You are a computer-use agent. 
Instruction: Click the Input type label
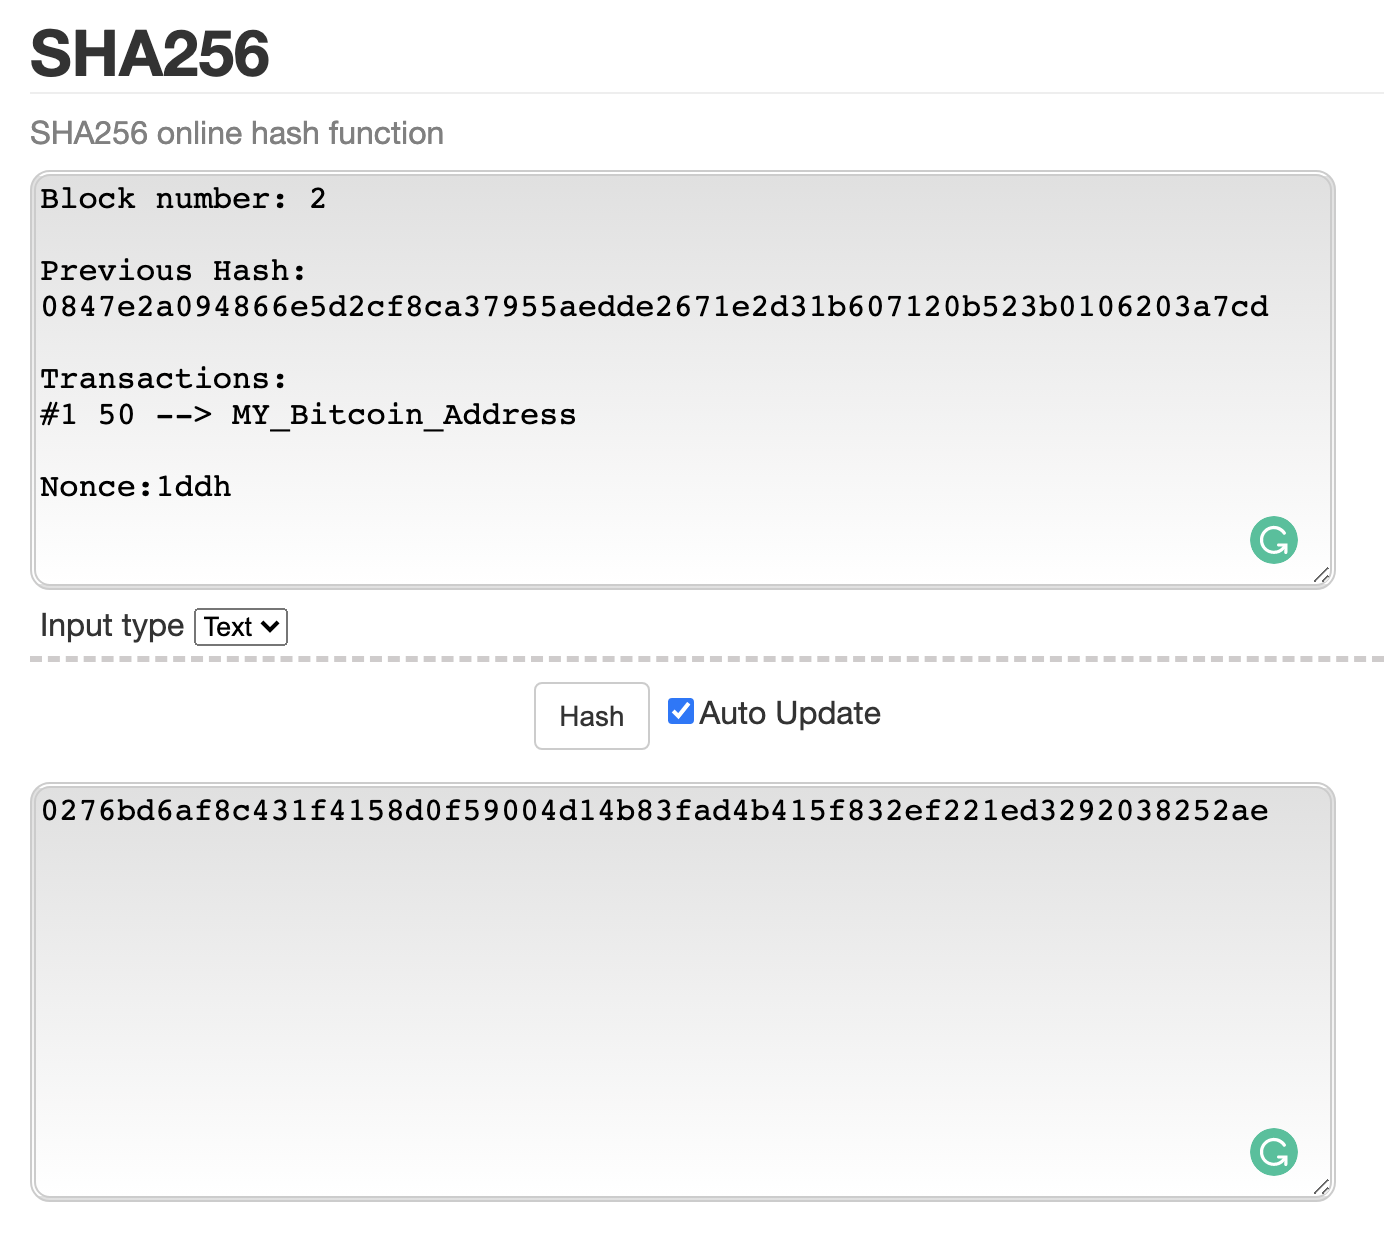[x=112, y=625]
